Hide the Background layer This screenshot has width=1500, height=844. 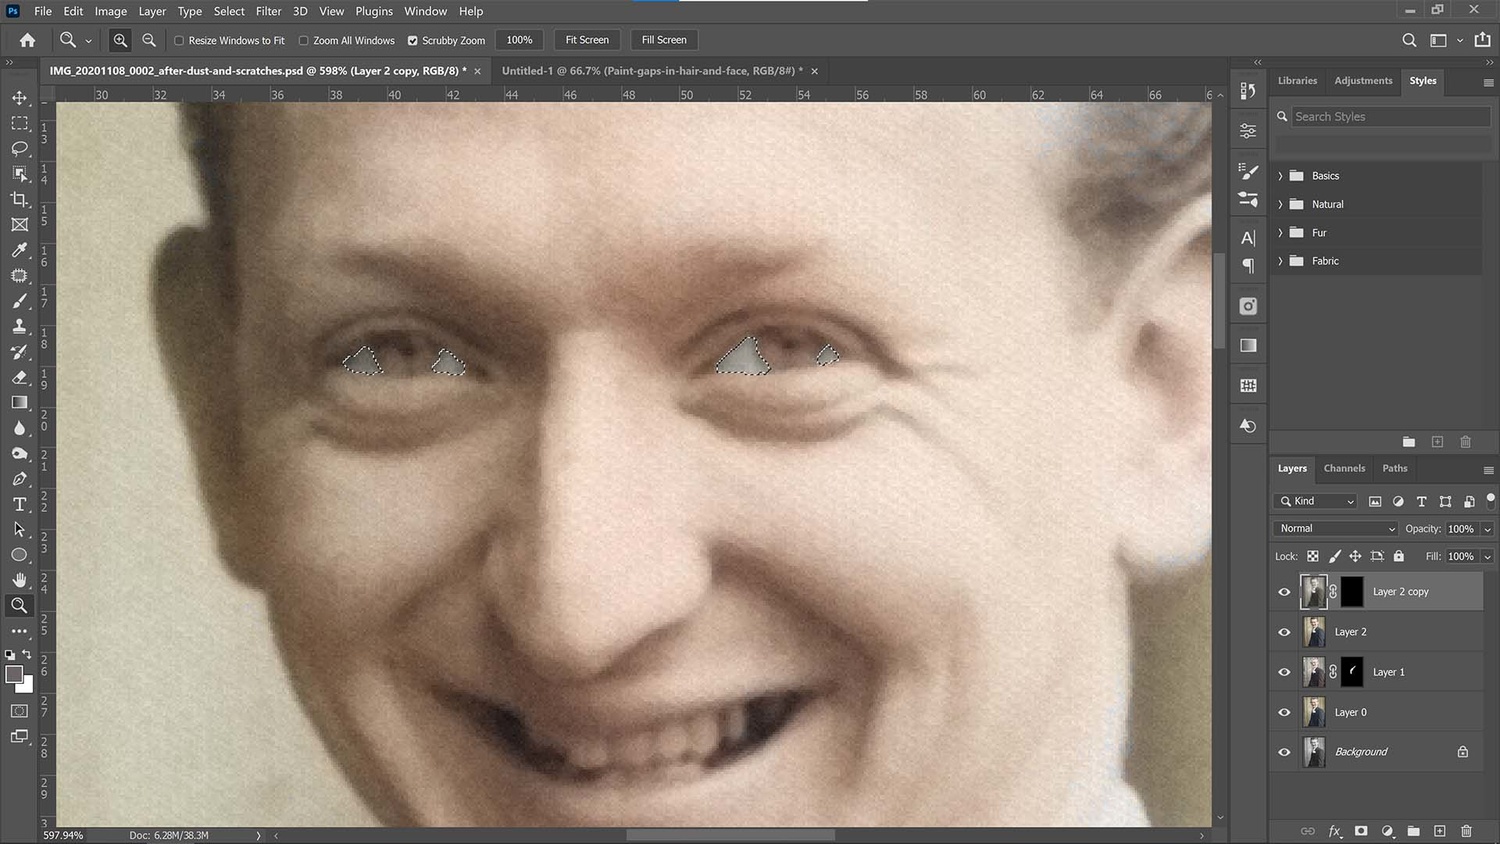coord(1284,751)
